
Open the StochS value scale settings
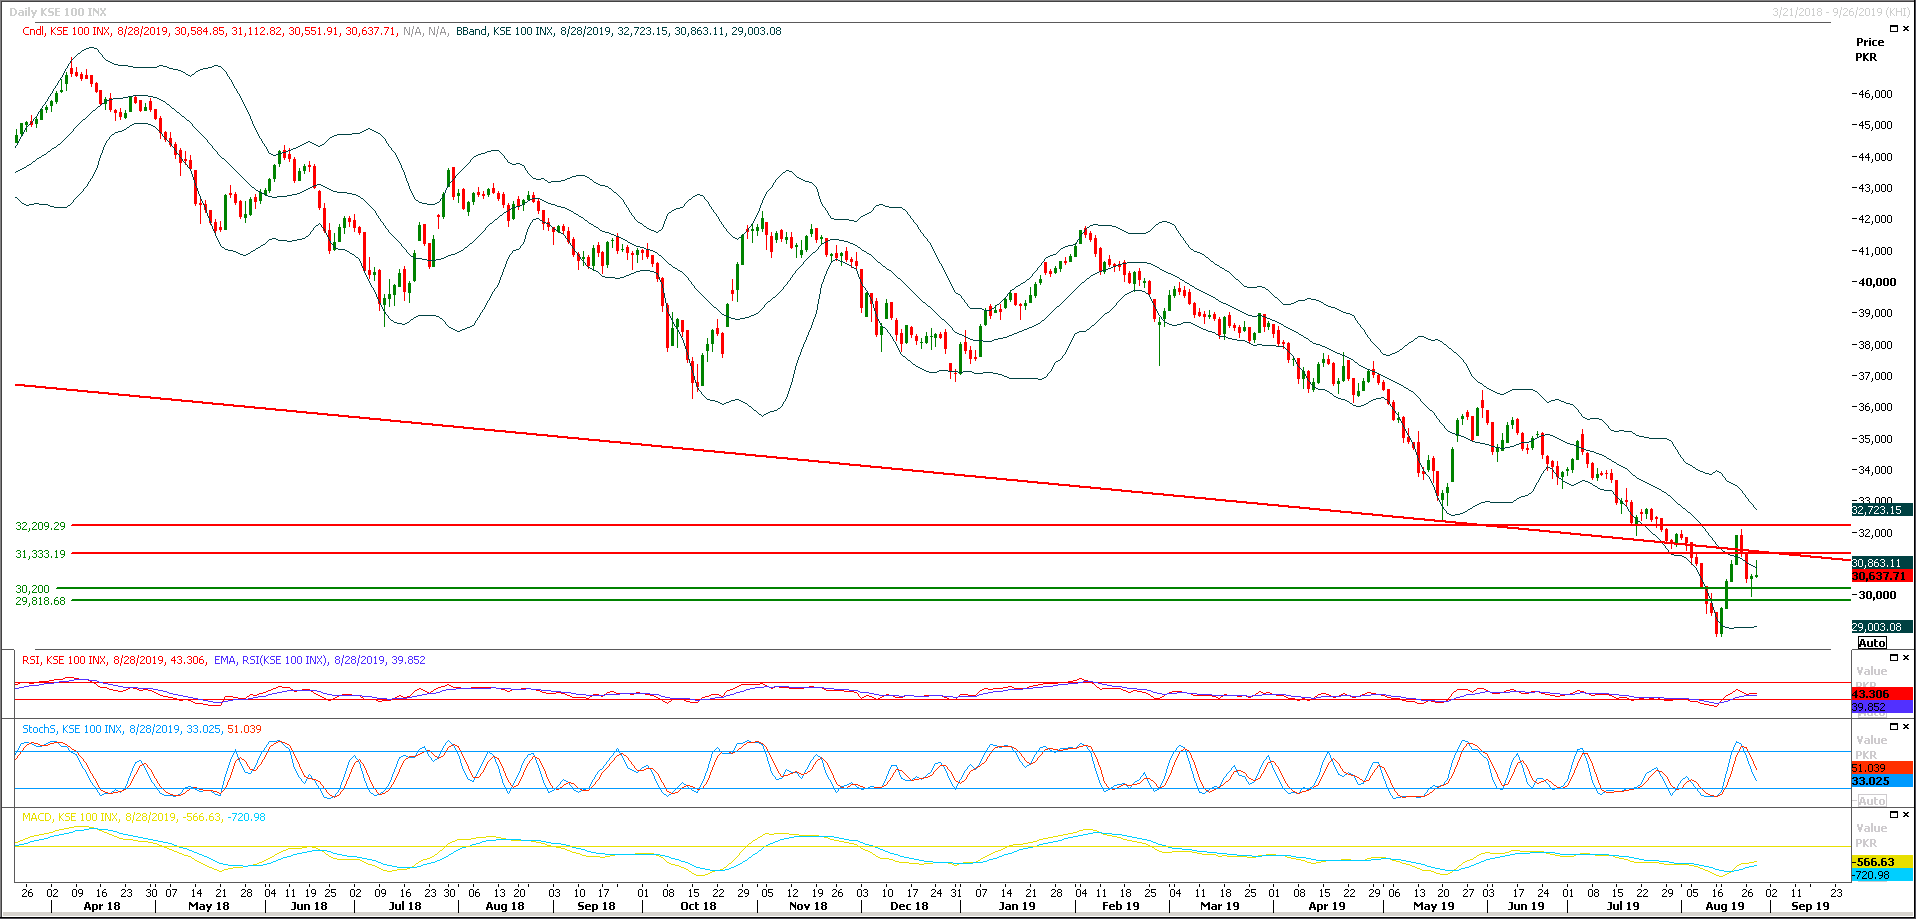coord(1870,740)
